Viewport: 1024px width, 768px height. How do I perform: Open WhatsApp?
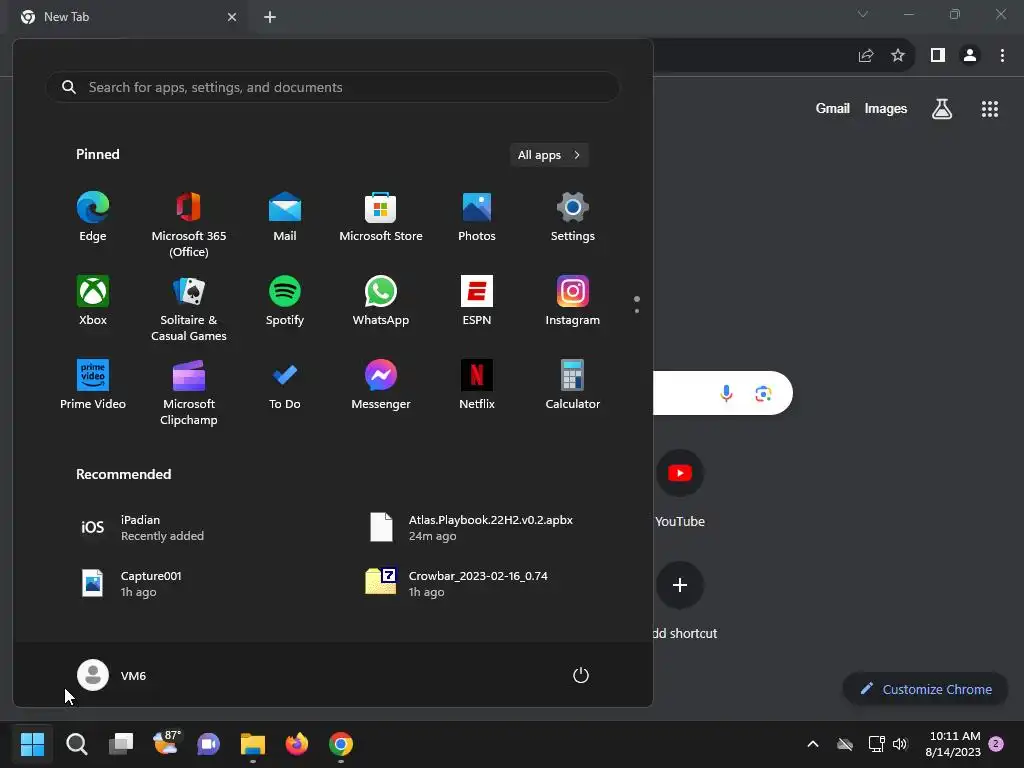[381, 300]
